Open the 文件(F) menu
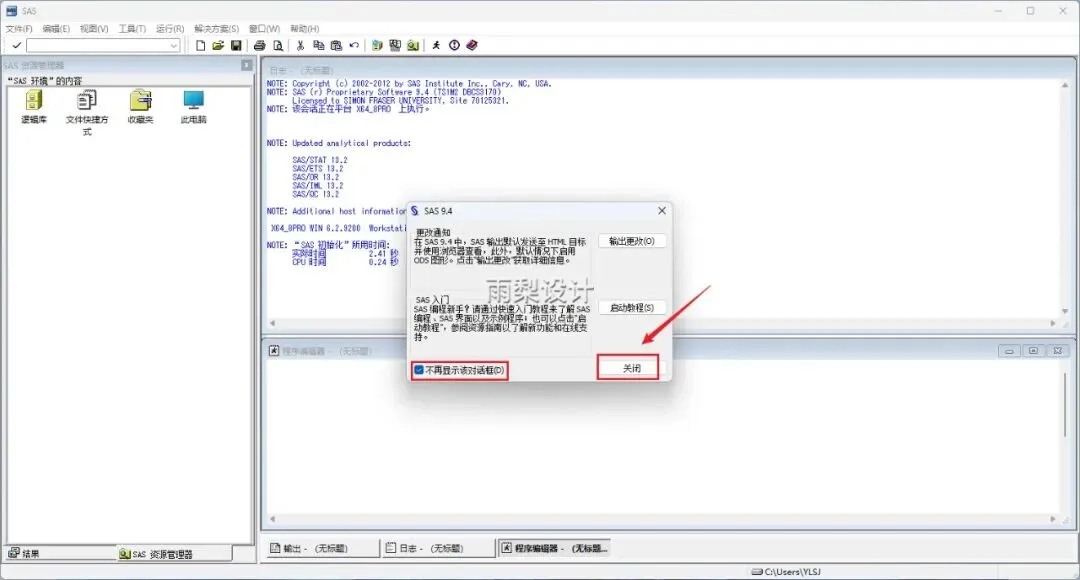 [19, 29]
